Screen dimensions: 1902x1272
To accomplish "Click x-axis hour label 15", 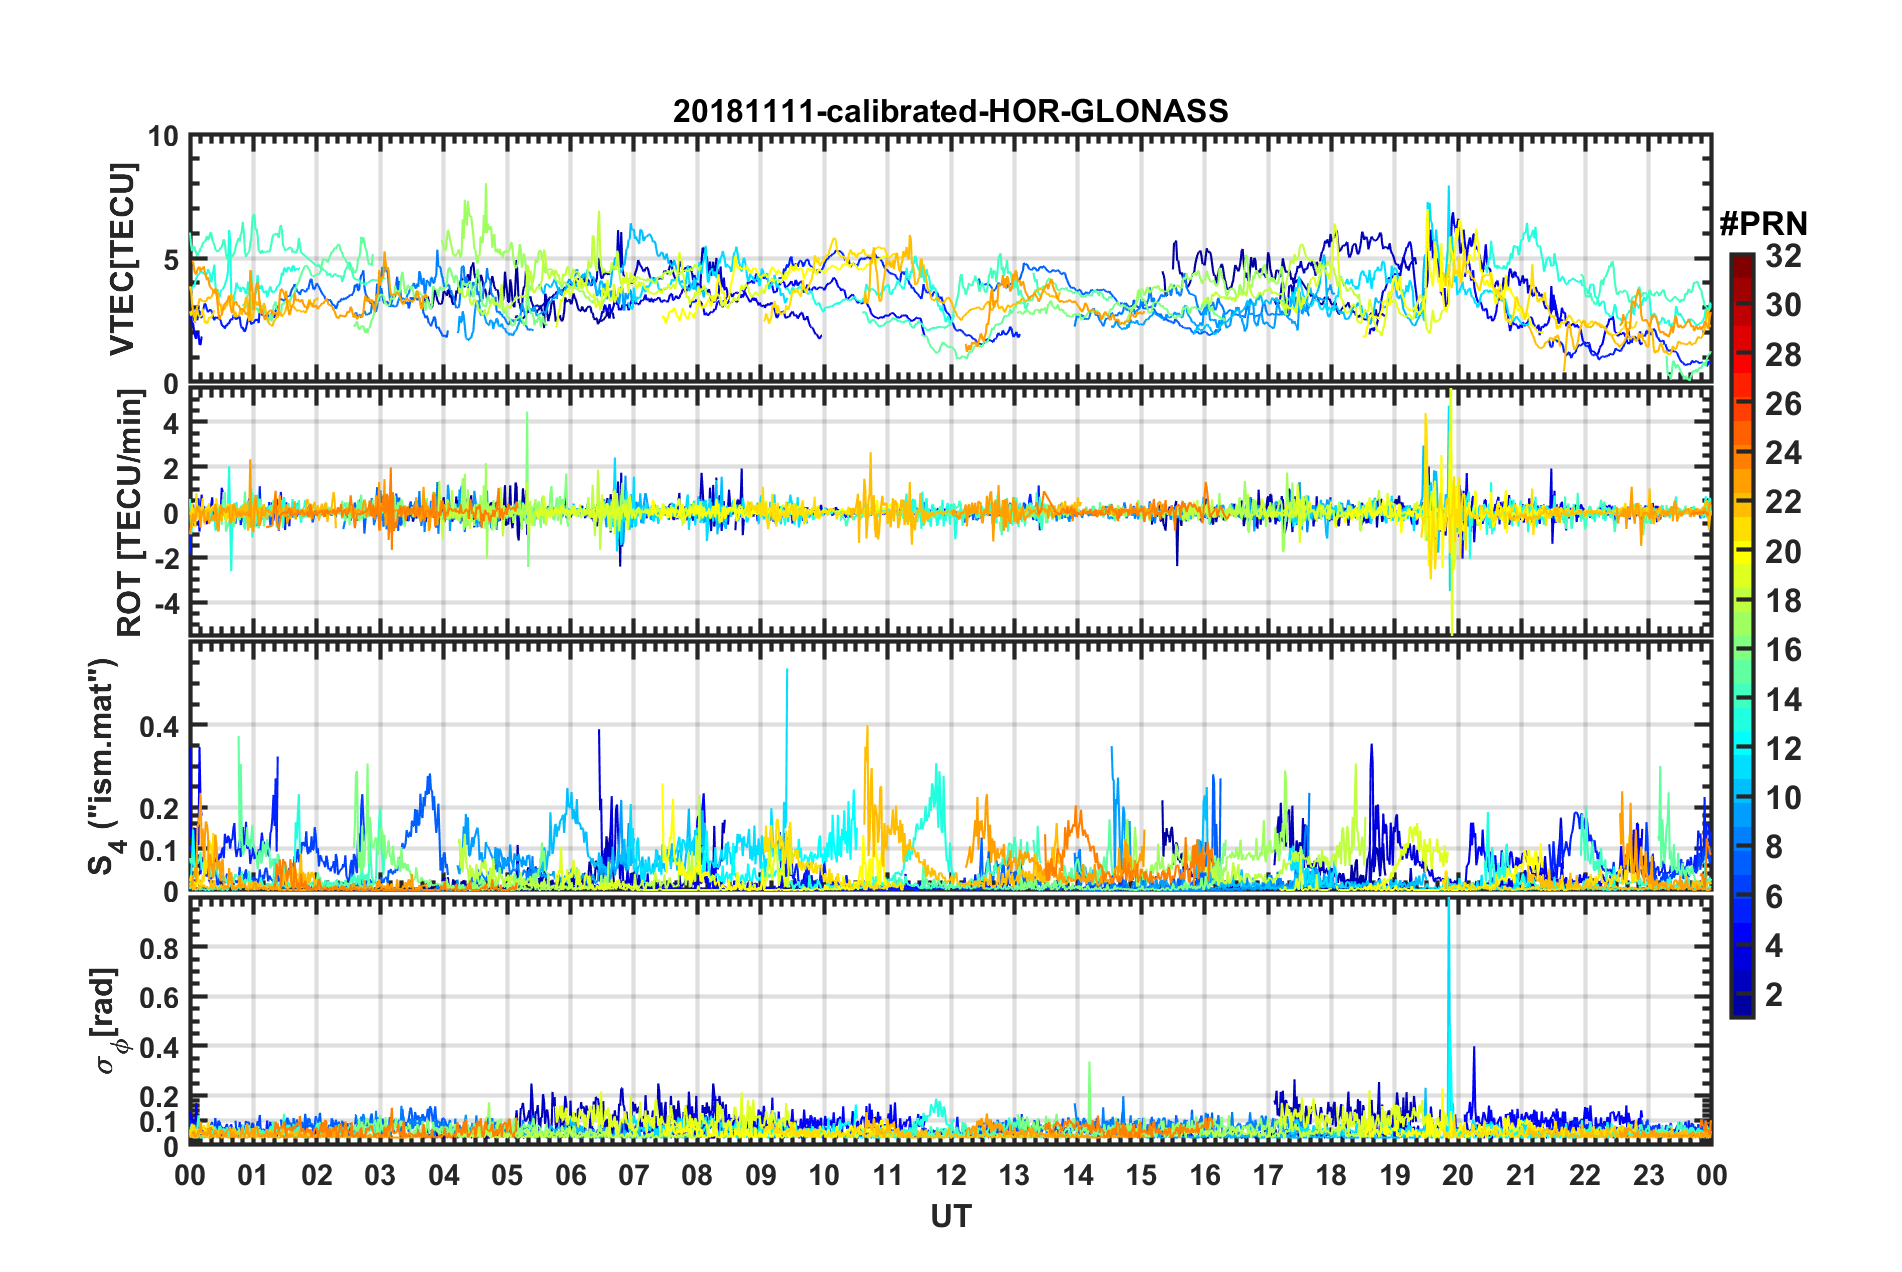I will pyautogui.click(x=1141, y=1175).
